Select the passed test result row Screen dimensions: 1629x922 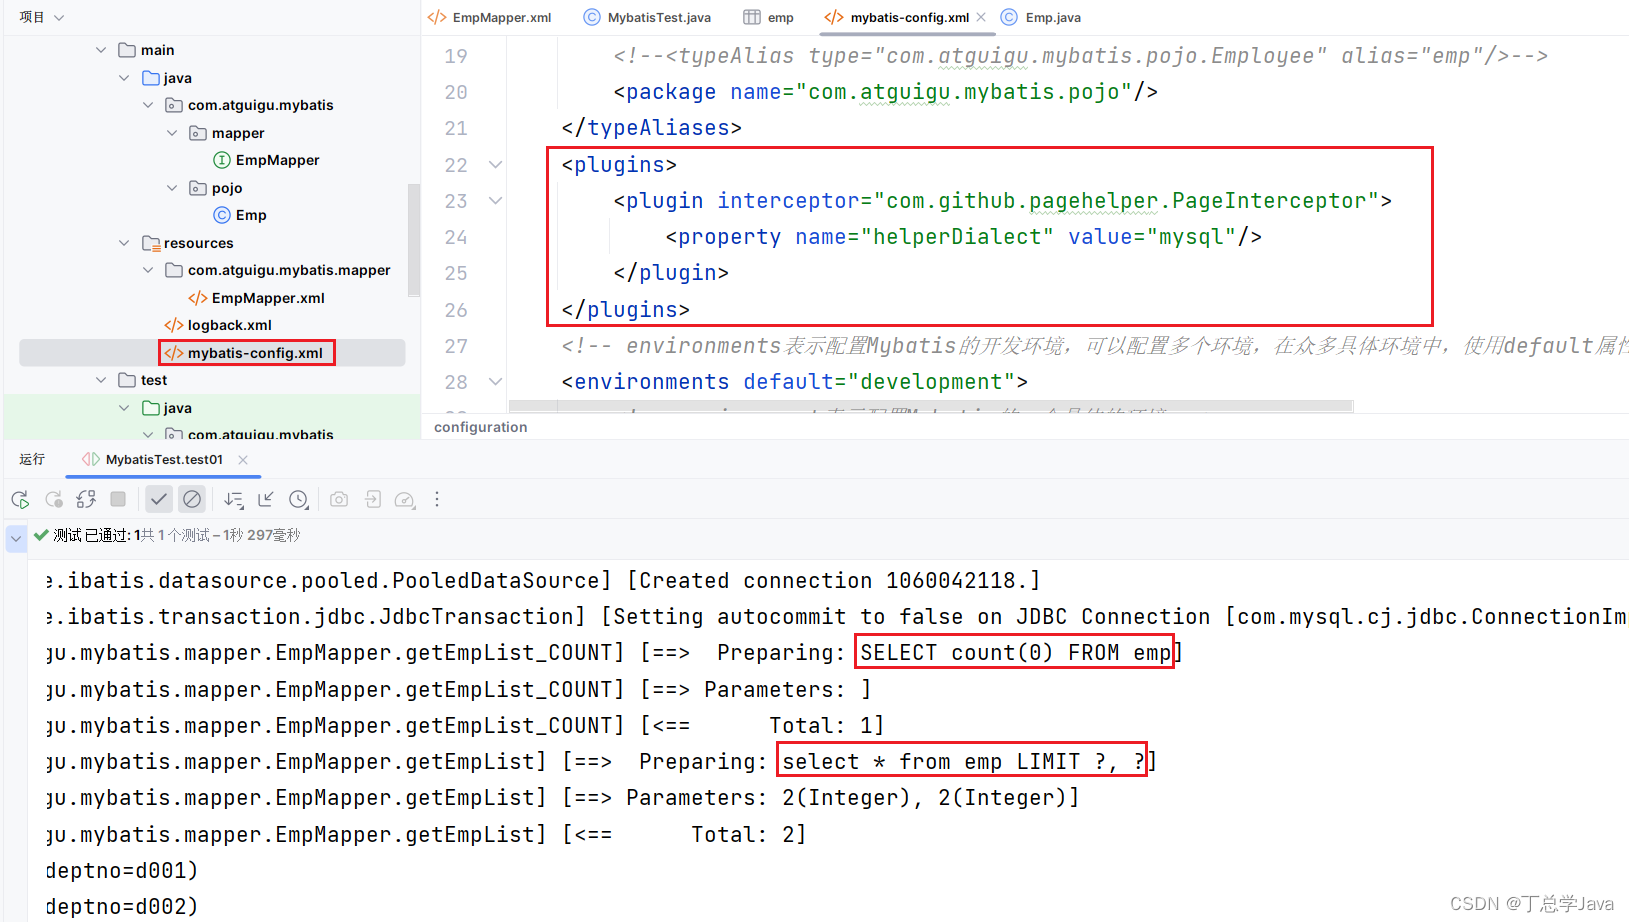[x=167, y=536]
